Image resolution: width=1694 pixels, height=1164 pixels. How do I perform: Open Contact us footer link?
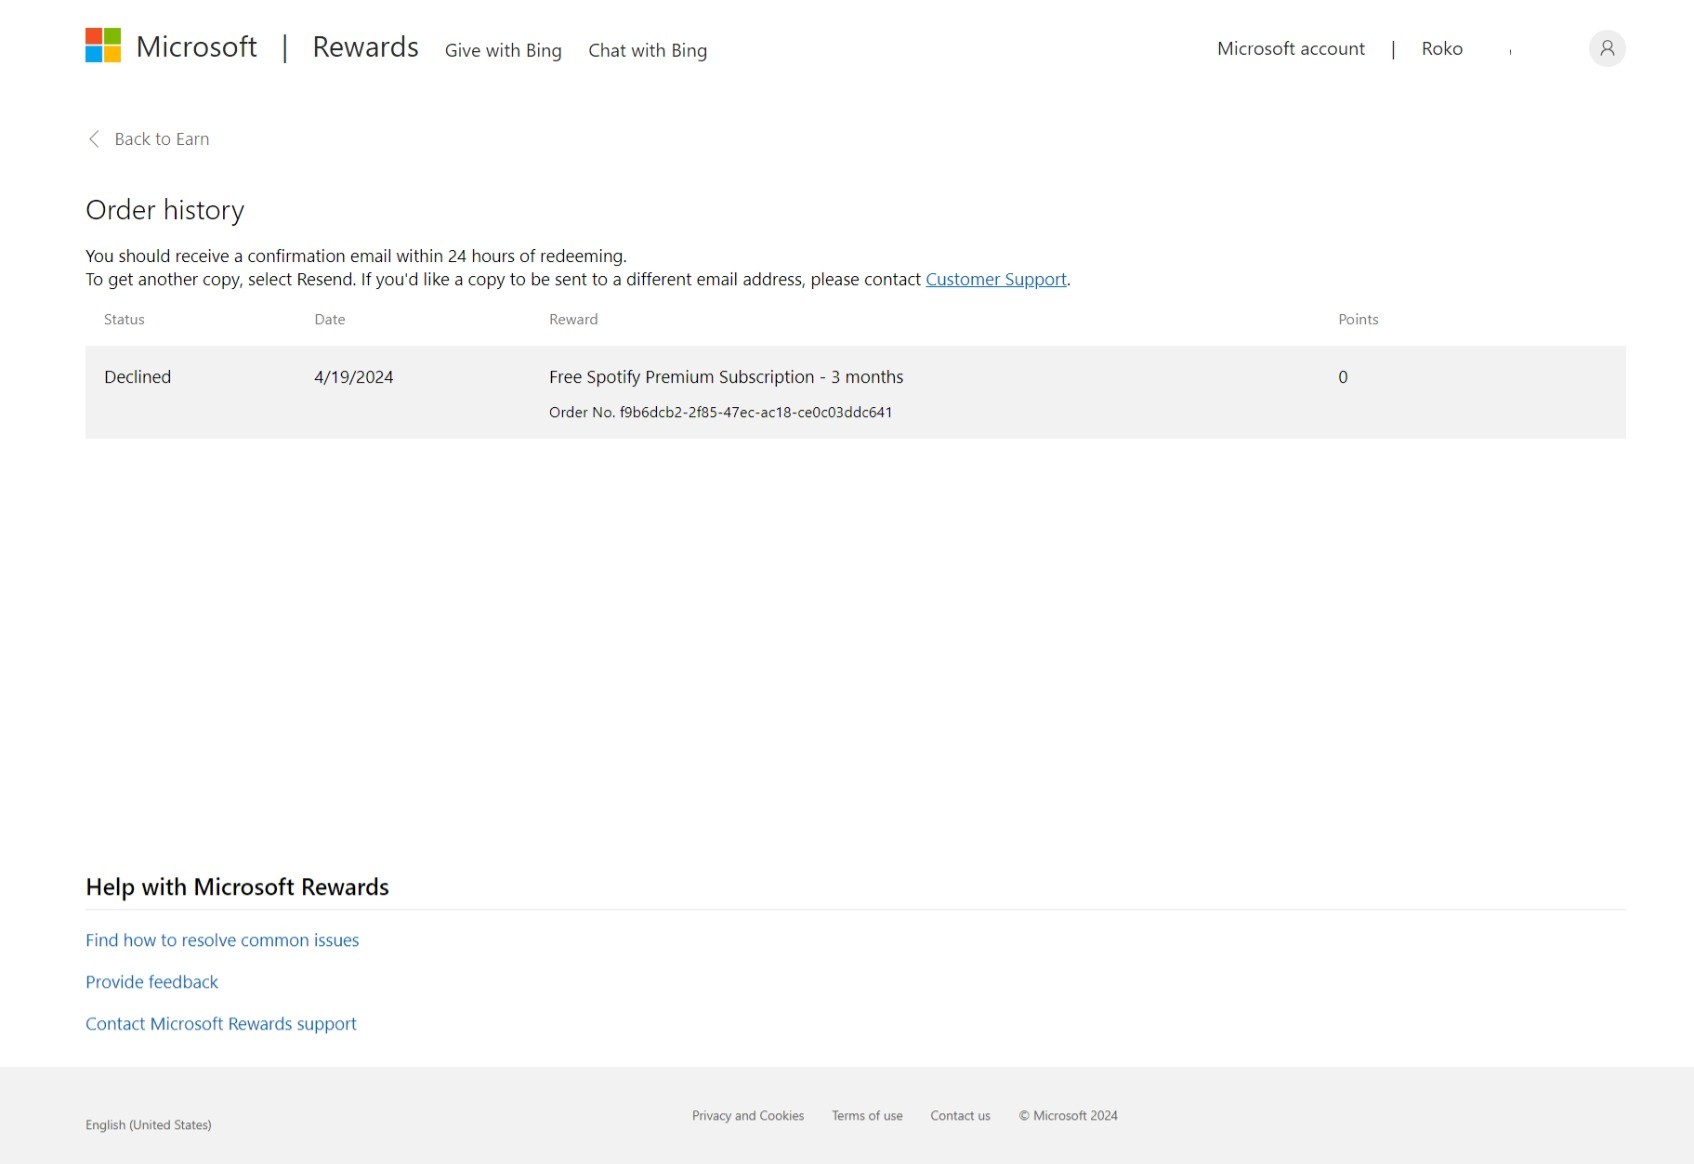click(x=960, y=1116)
